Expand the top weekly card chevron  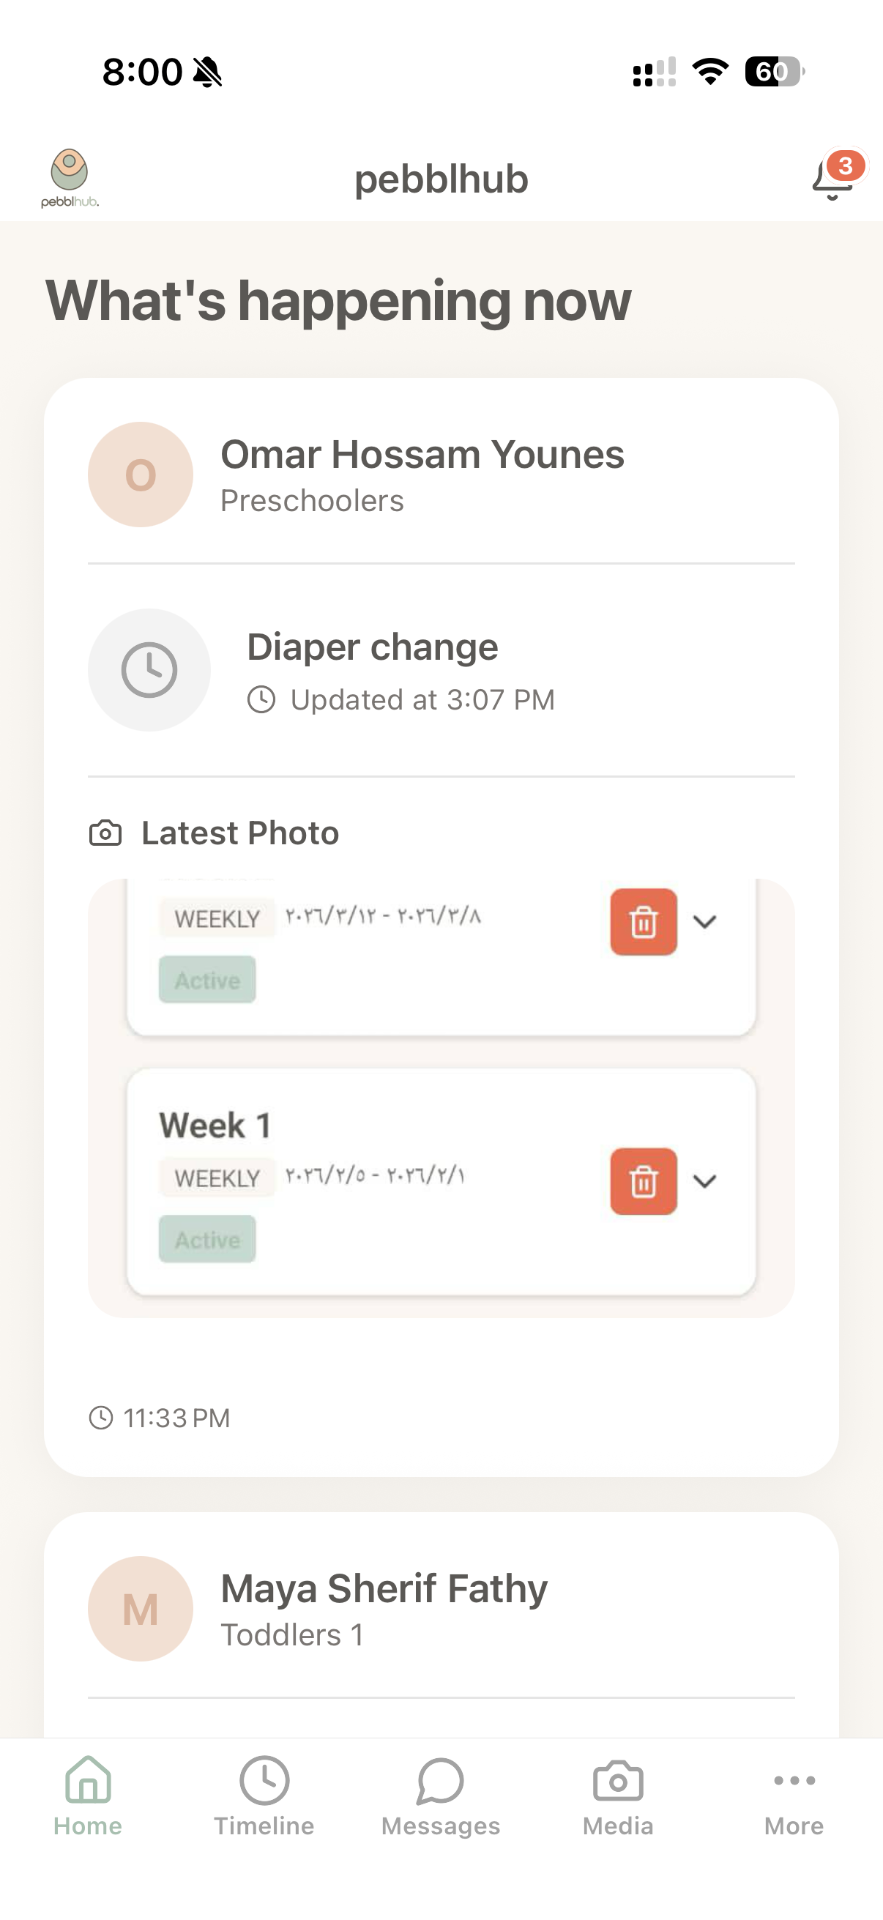tap(705, 922)
